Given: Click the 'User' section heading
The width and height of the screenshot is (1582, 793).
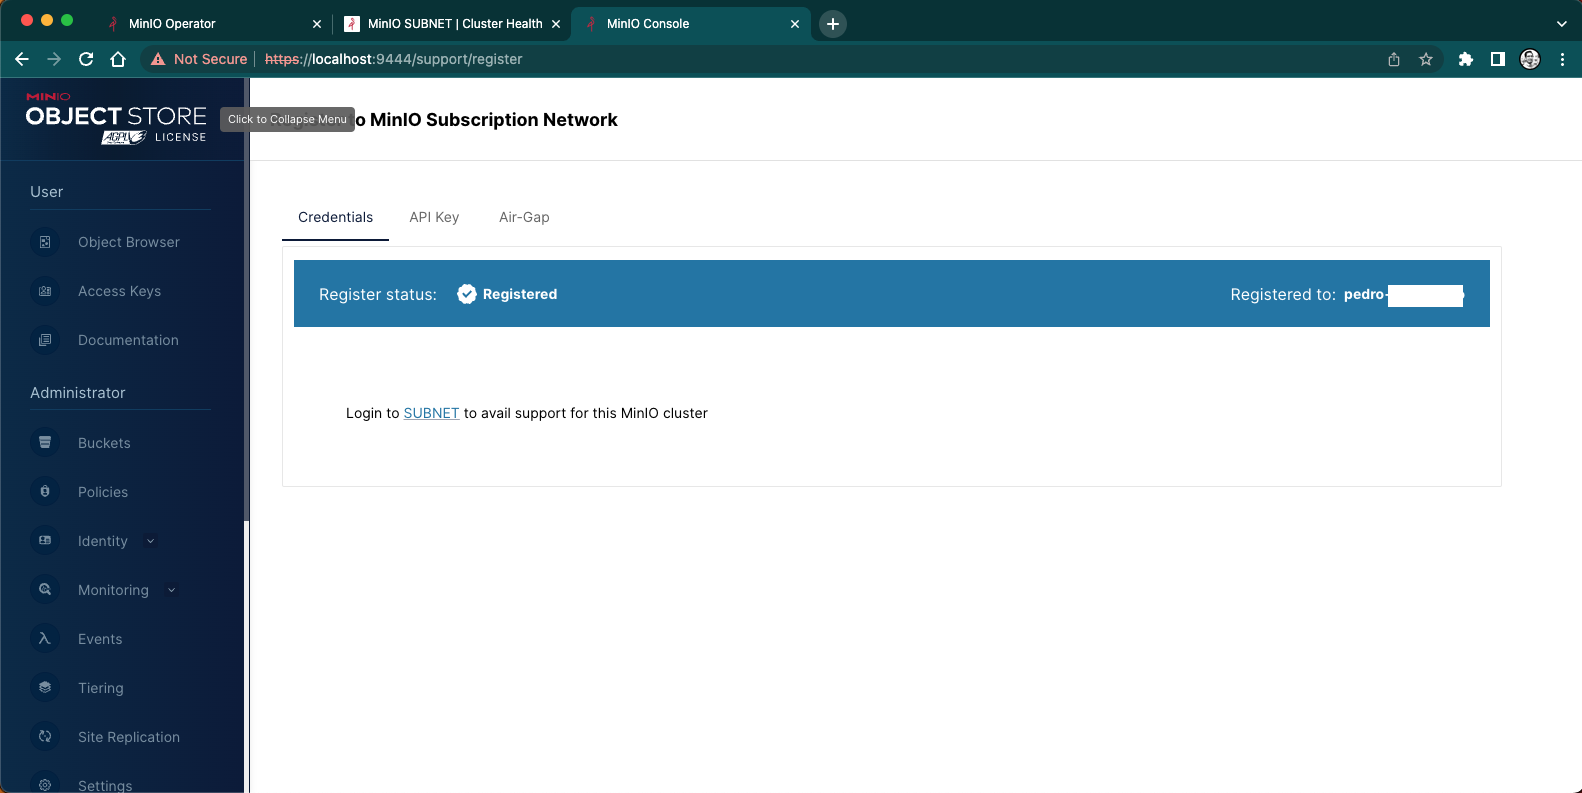Looking at the screenshot, I should pos(47,192).
